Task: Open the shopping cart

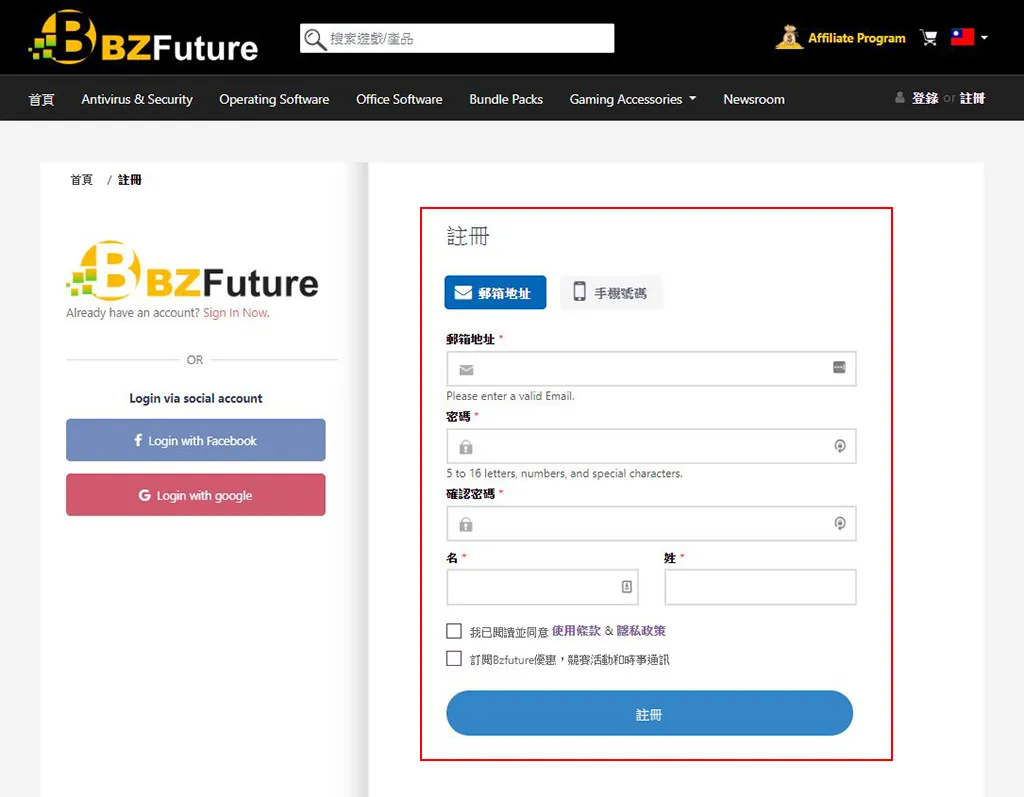Action: point(929,38)
